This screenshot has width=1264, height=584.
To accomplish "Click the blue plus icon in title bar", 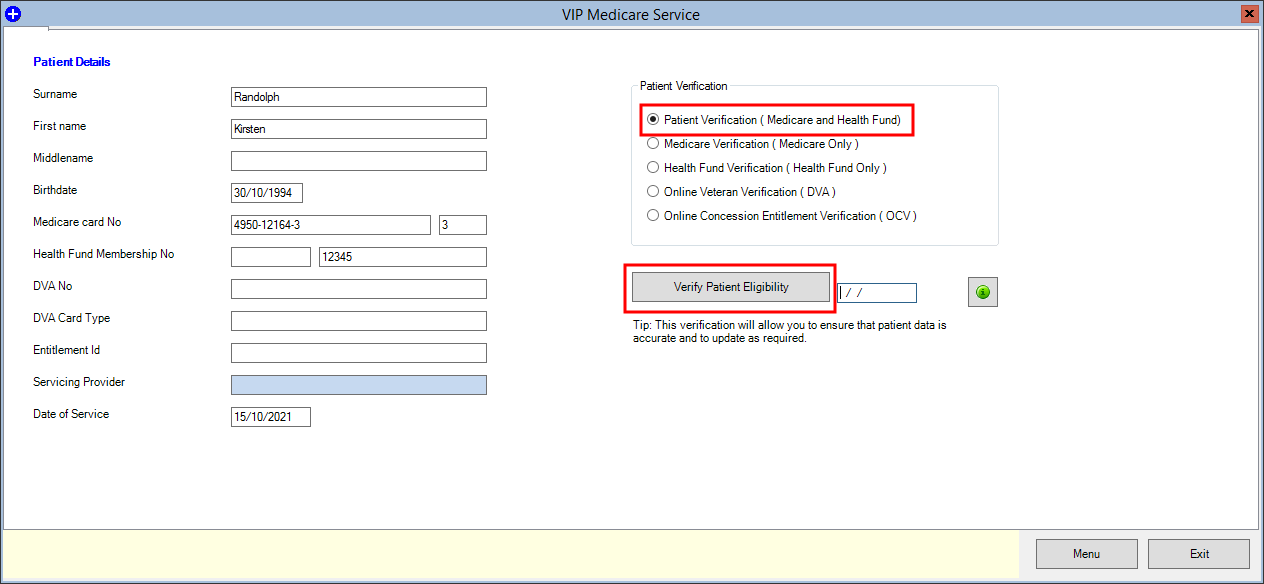I will coord(13,14).
